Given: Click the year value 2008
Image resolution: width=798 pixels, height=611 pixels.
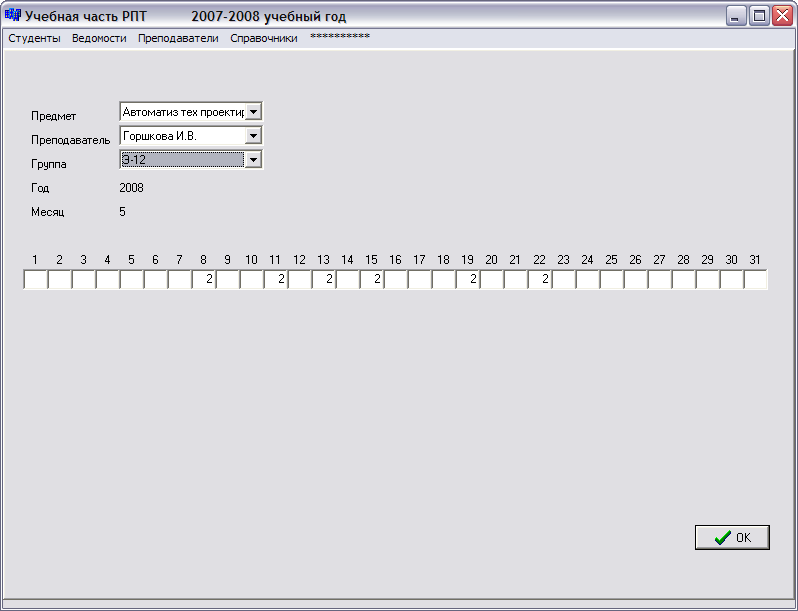Looking at the screenshot, I should (131, 188).
